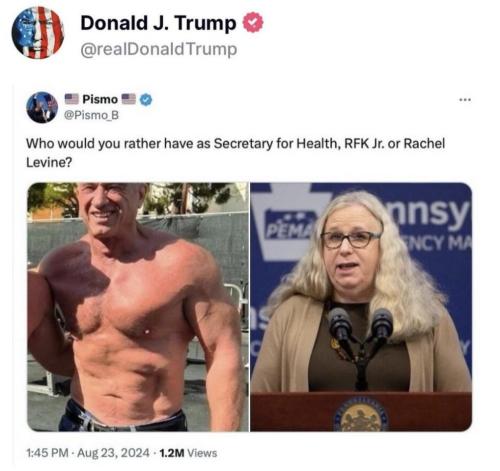Click the flag emoji after the Pismo name

[128, 99]
